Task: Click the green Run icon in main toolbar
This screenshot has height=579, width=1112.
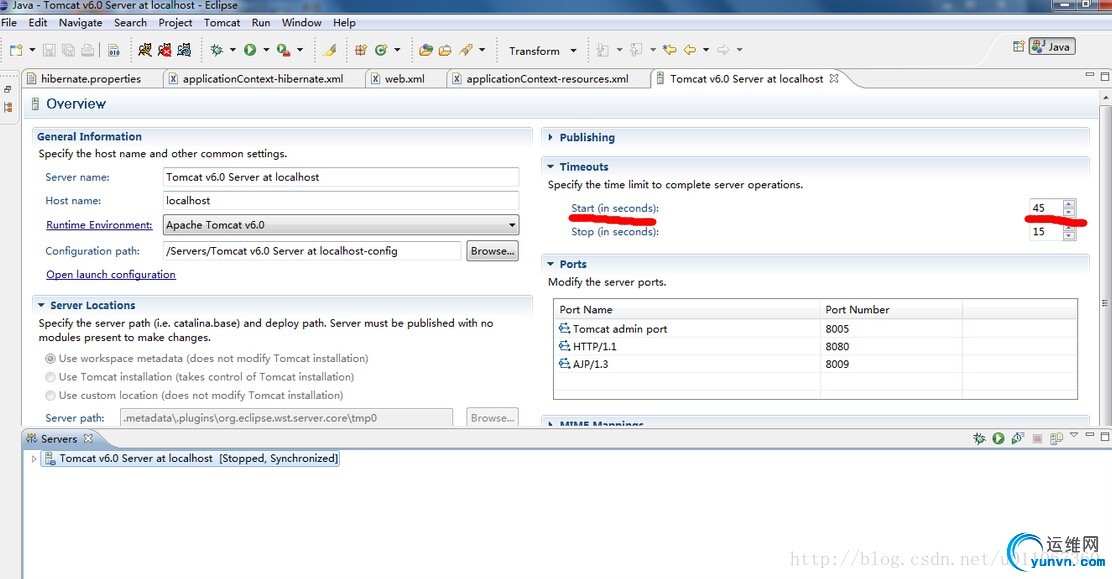Action: click(250, 50)
